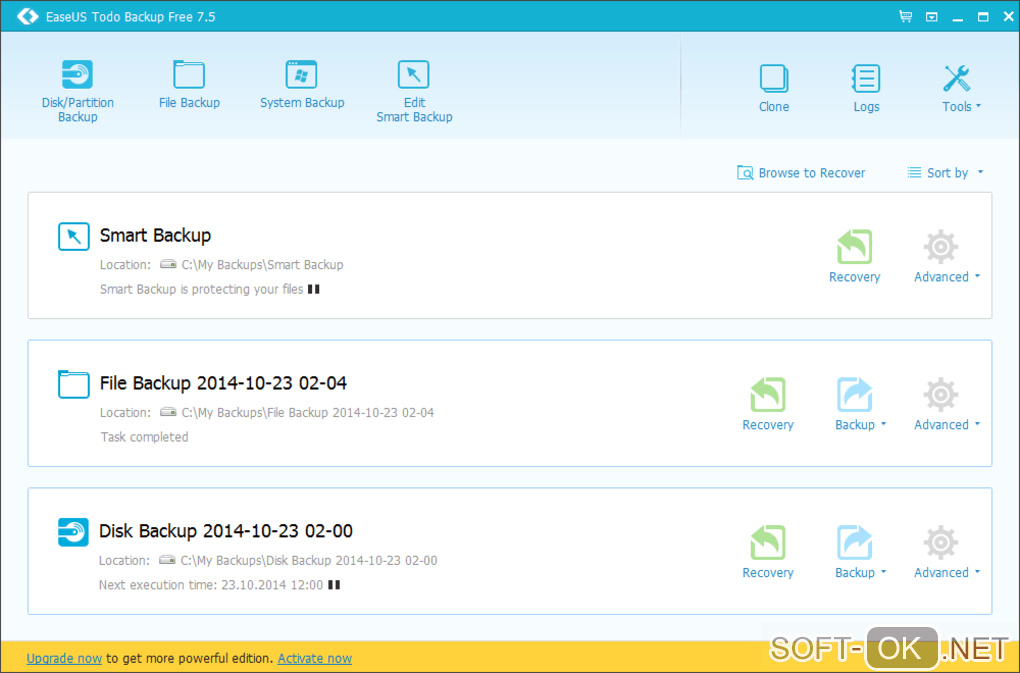Click the File Backup 2014-10-23 folder icon
The width and height of the screenshot is (1020, 673).
[x=74, y=384]
